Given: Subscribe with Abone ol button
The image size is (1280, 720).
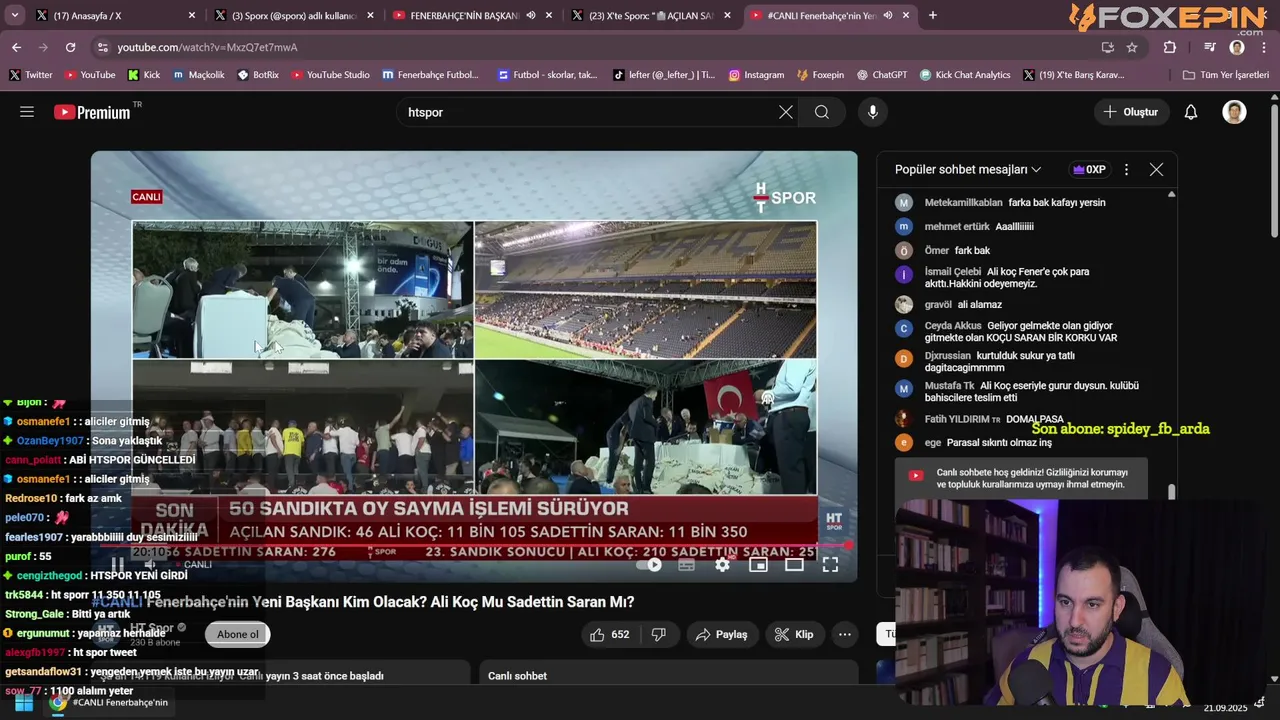Looking at the screenshot, I should [x=238, y=634].
